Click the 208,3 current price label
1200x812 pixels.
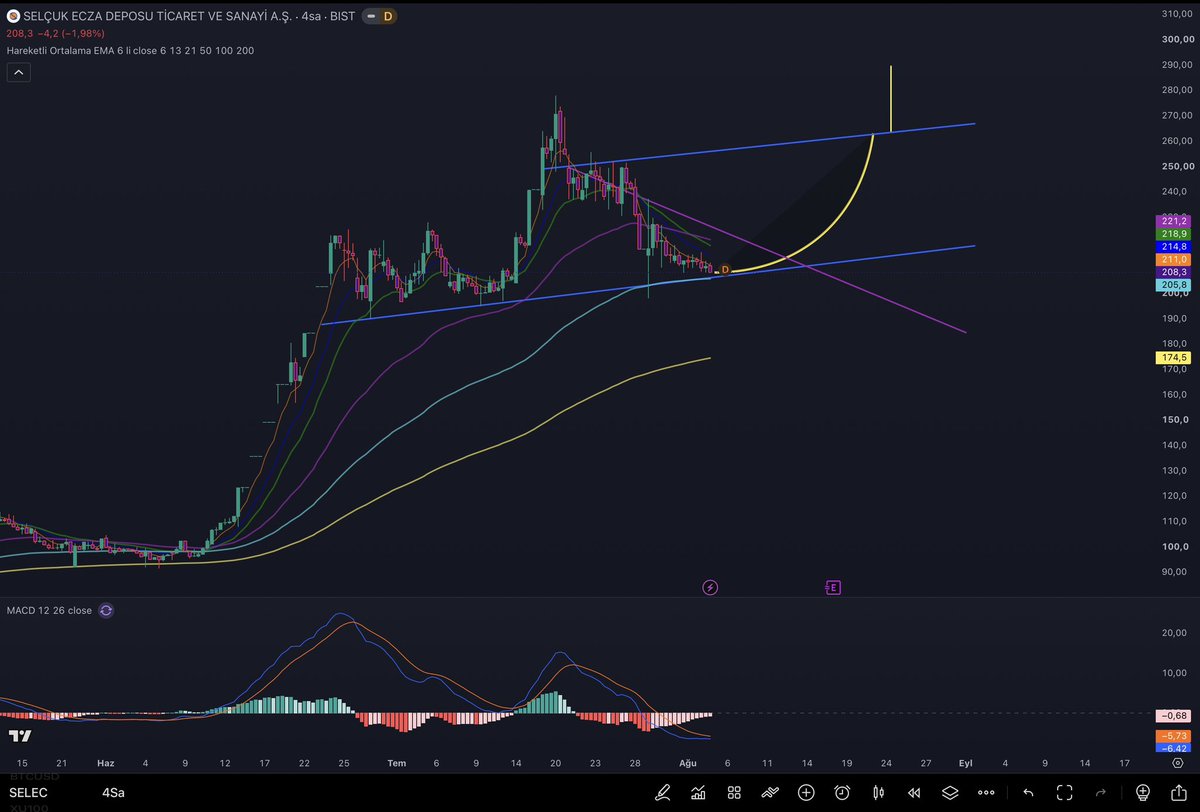1173,272
